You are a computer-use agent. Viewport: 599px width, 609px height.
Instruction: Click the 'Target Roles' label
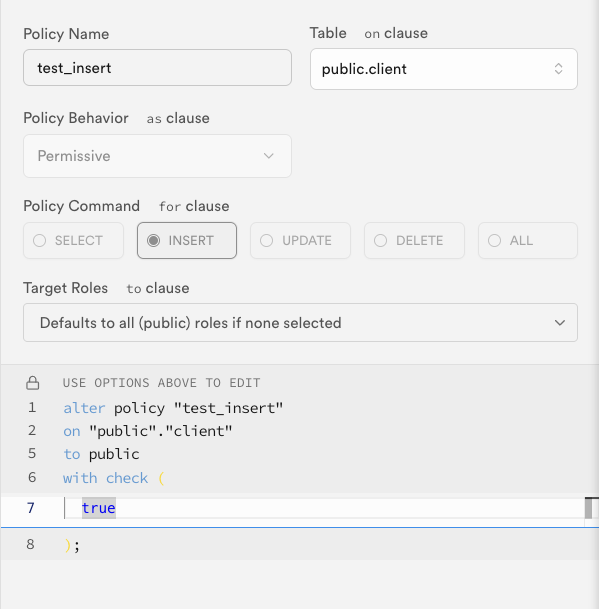[65, 288]
